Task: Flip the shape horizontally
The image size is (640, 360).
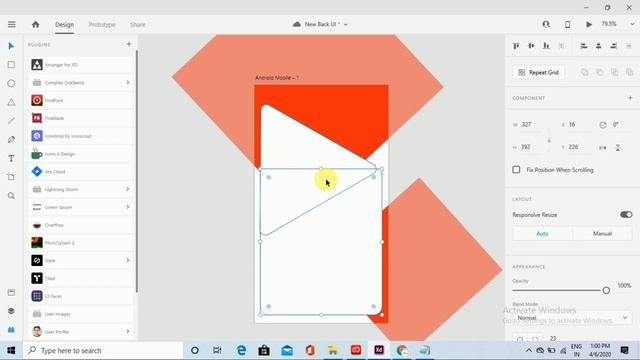Action: [x=603, y=147]
